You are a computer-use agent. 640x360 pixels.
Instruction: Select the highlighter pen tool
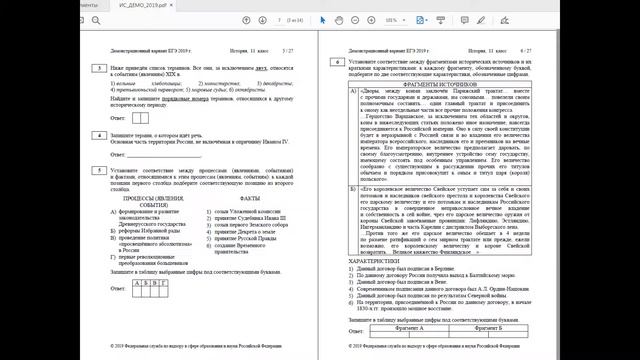tap(481, 20)
